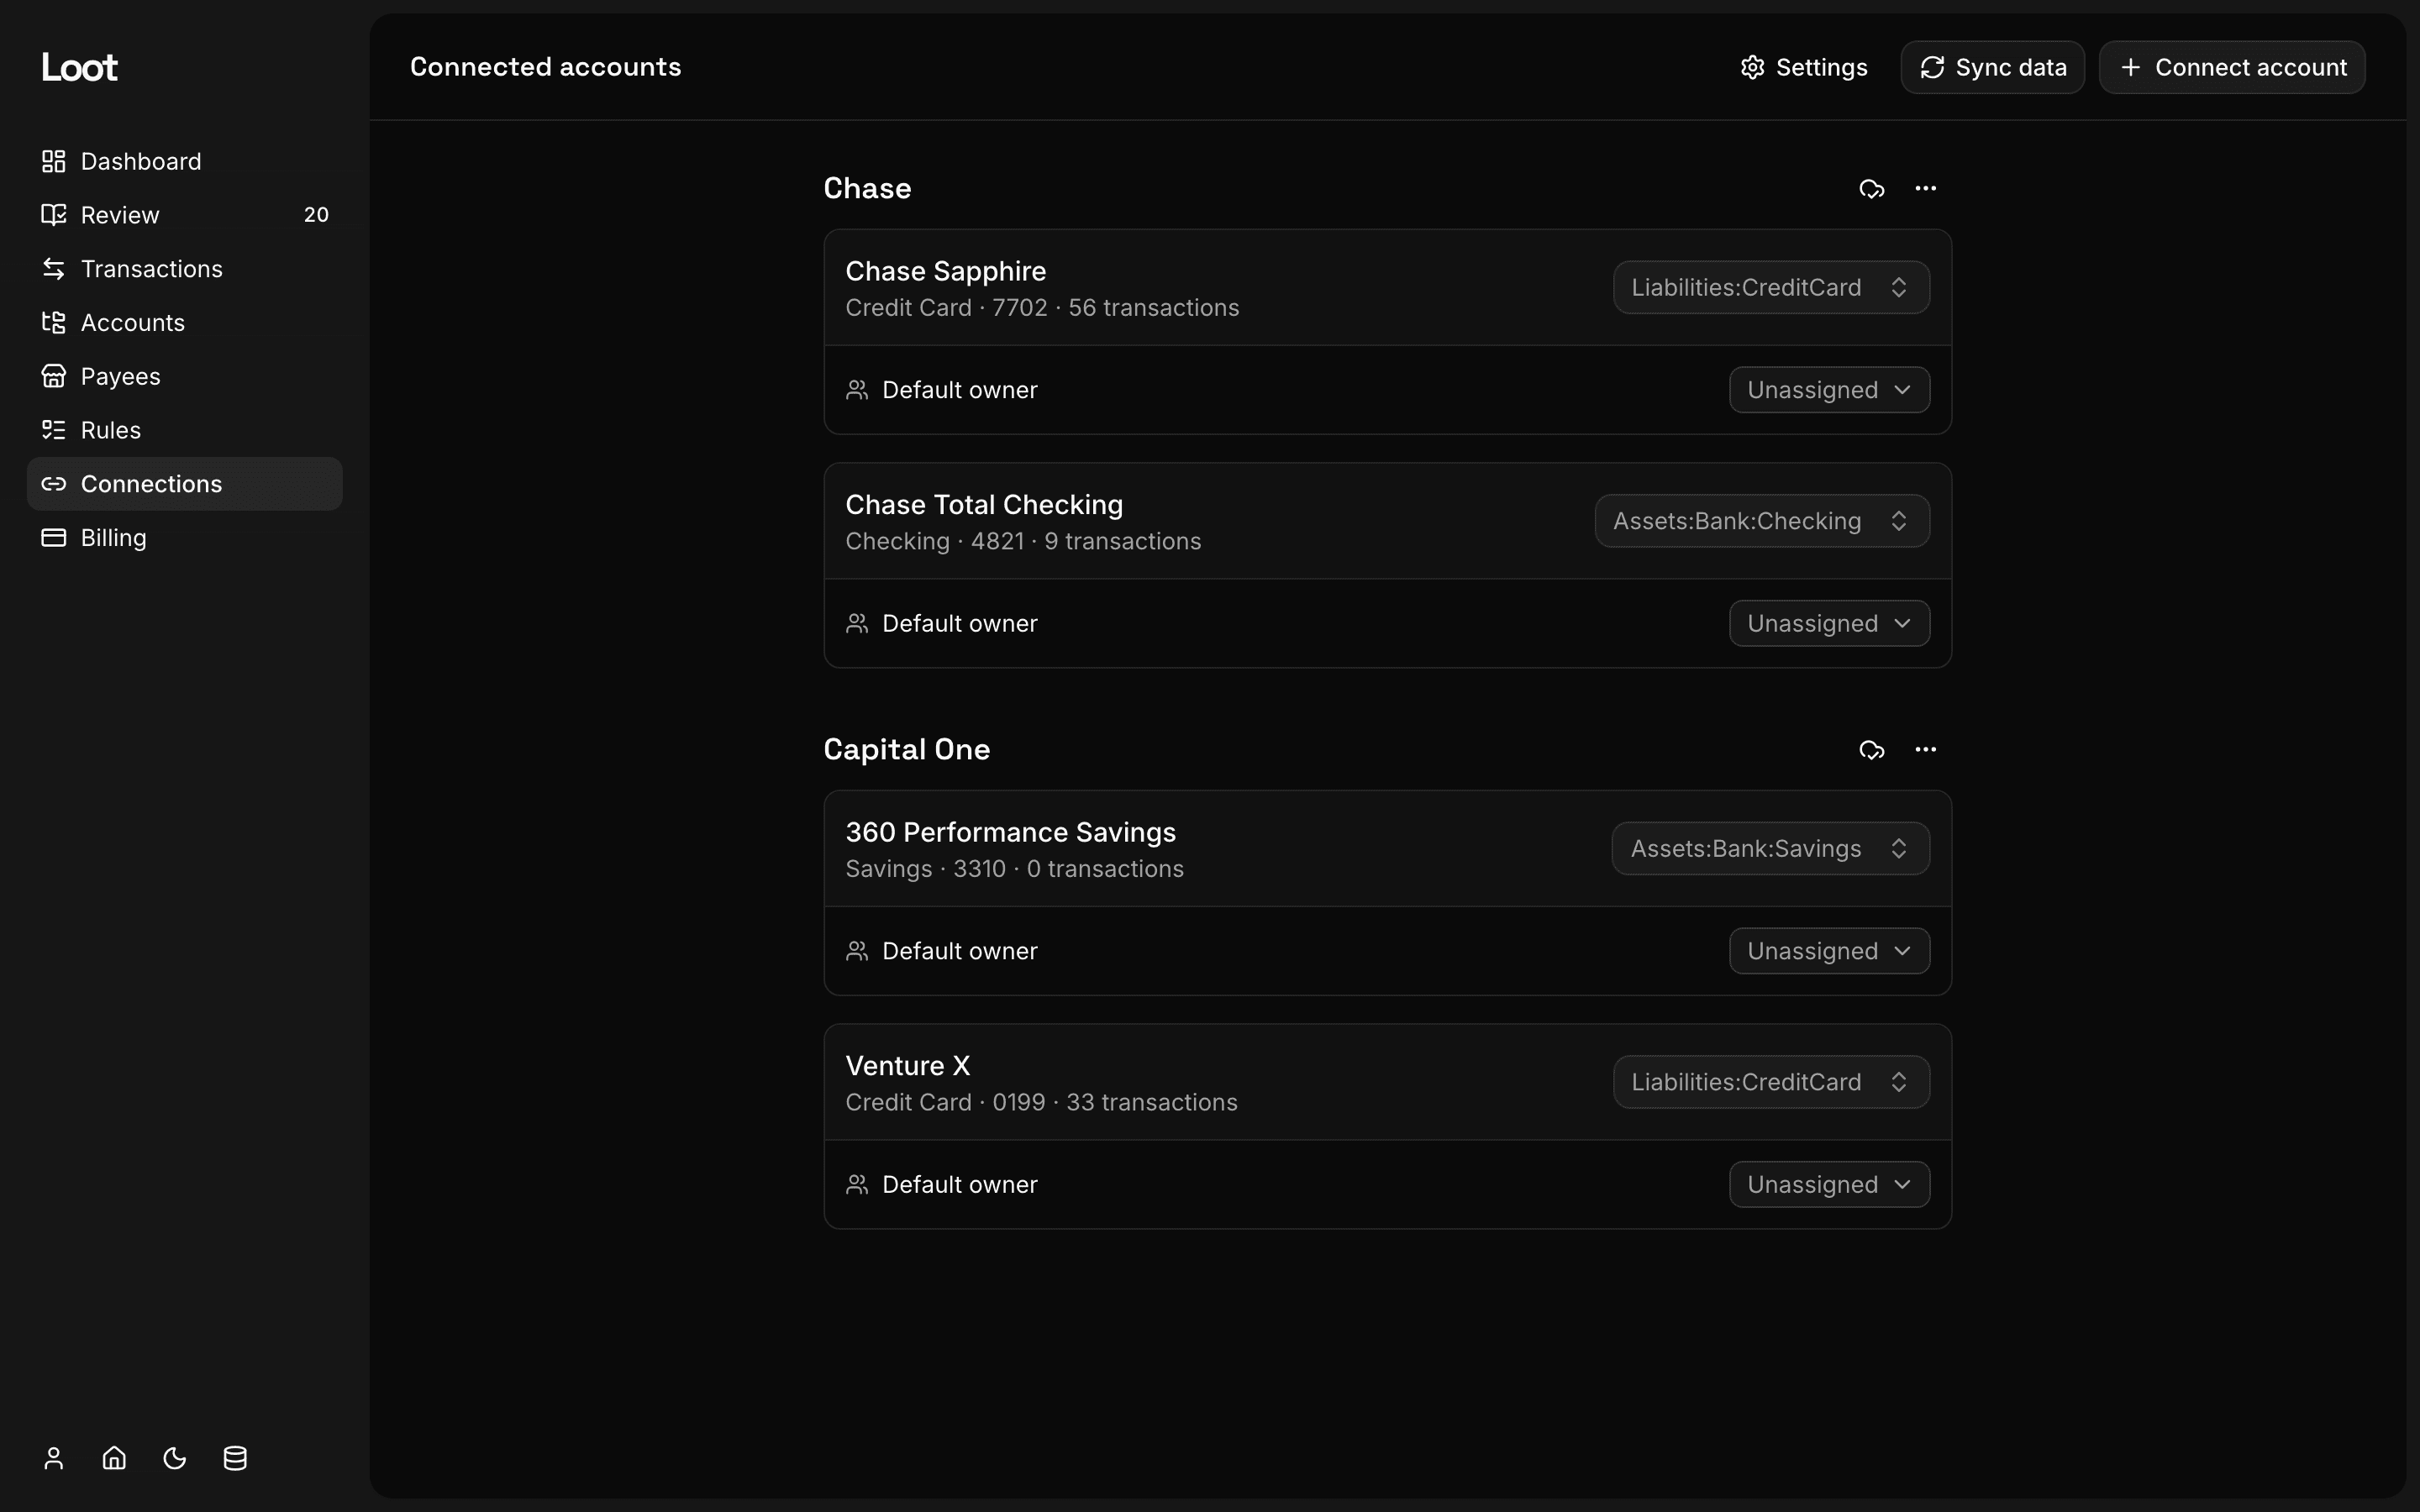This screenshot has width=2420, height=1512.
Task: Open the Dashboard page
Action: tap(184, 161)
